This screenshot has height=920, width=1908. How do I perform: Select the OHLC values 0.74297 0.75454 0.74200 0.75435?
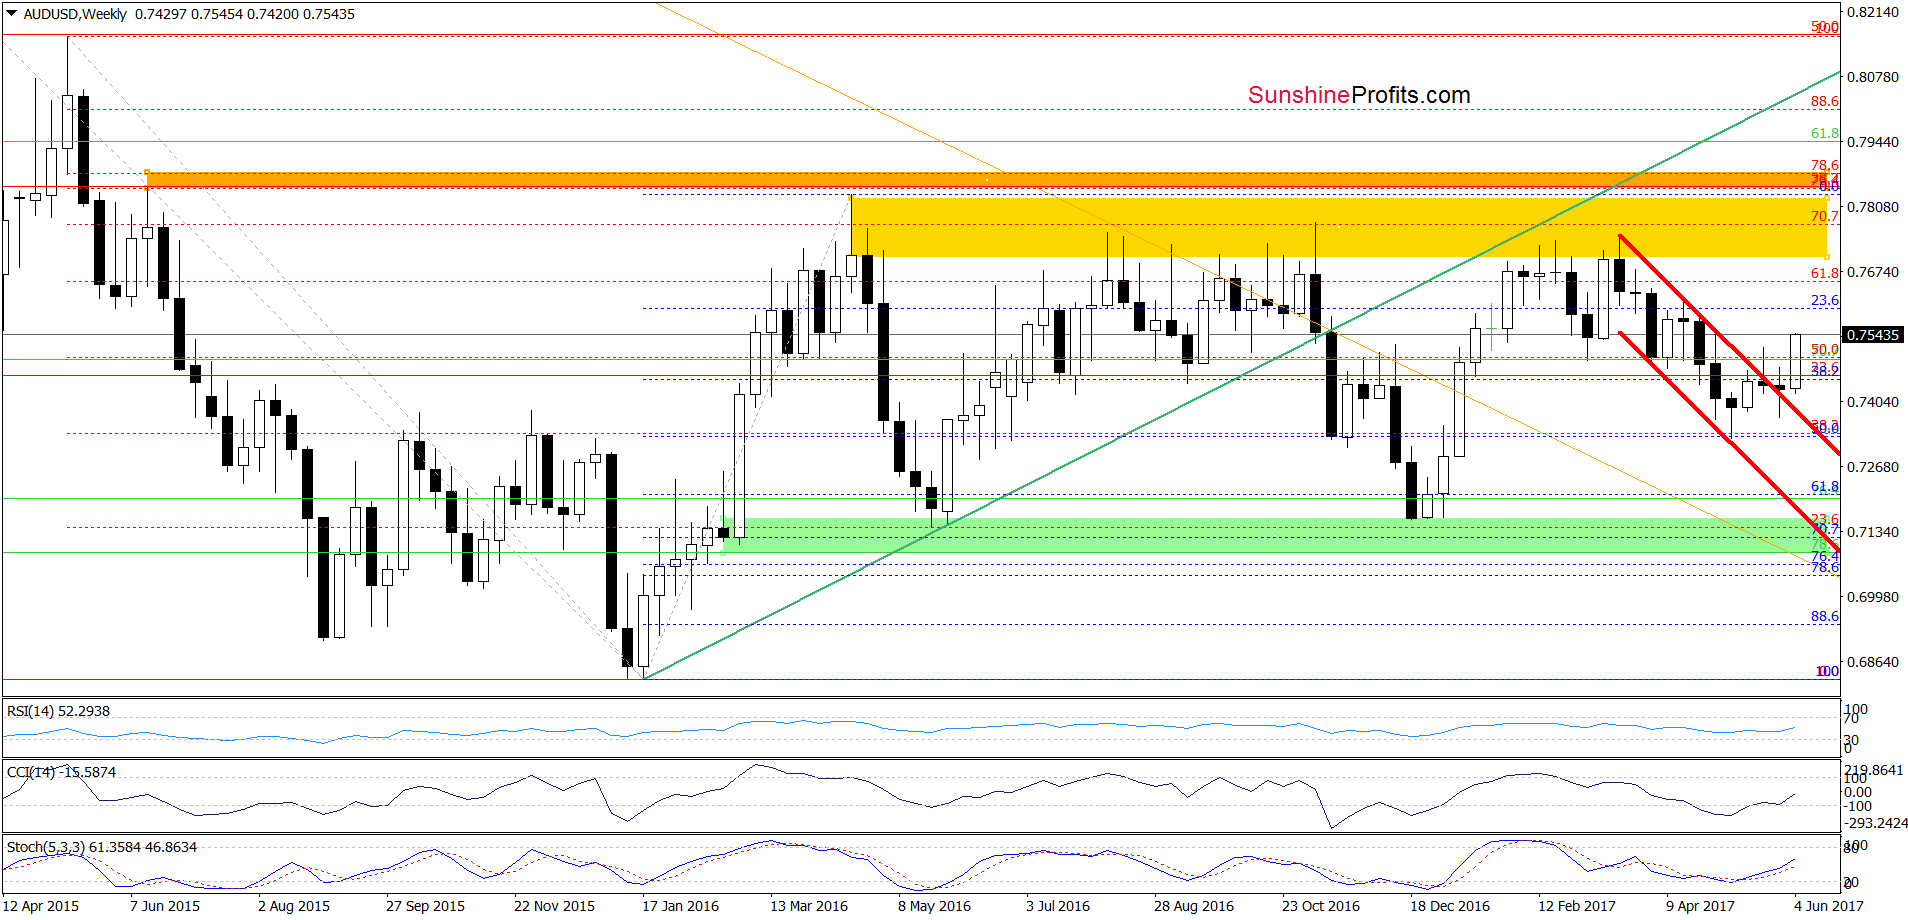pyautogui.click(x=245, y=14)
